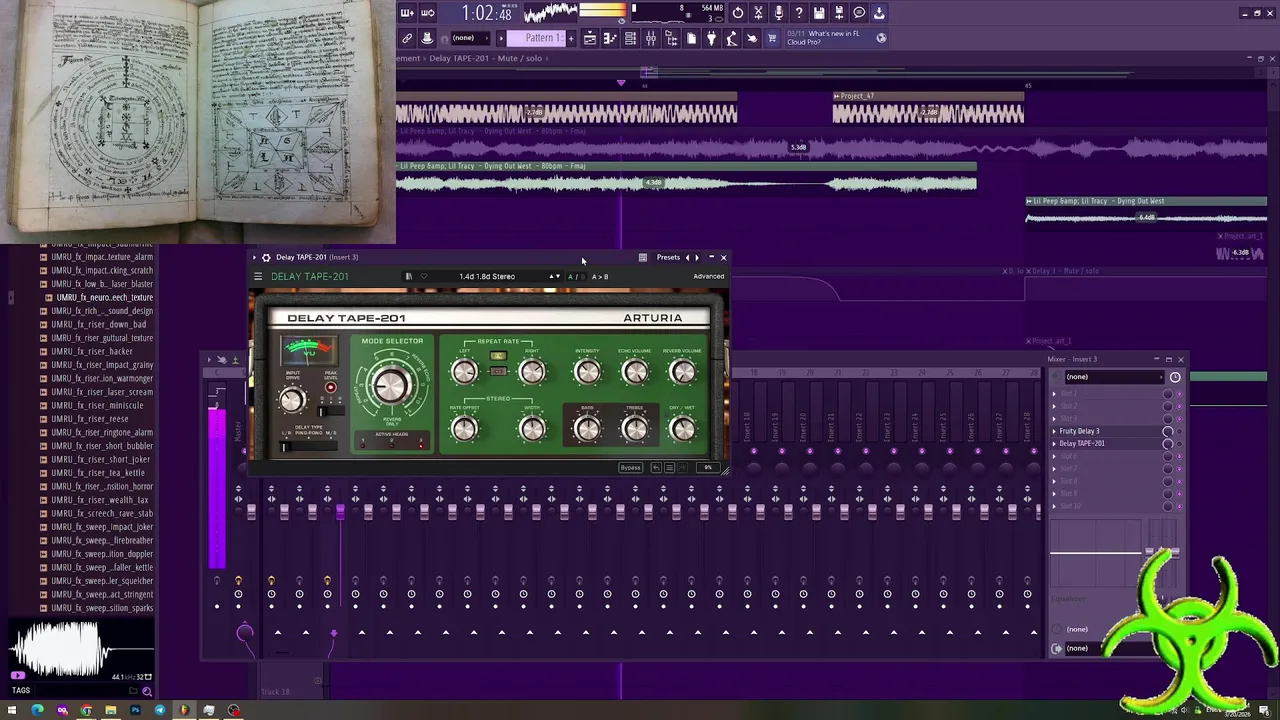Click the stamp tool icon in toolbar

click(427, 38)
